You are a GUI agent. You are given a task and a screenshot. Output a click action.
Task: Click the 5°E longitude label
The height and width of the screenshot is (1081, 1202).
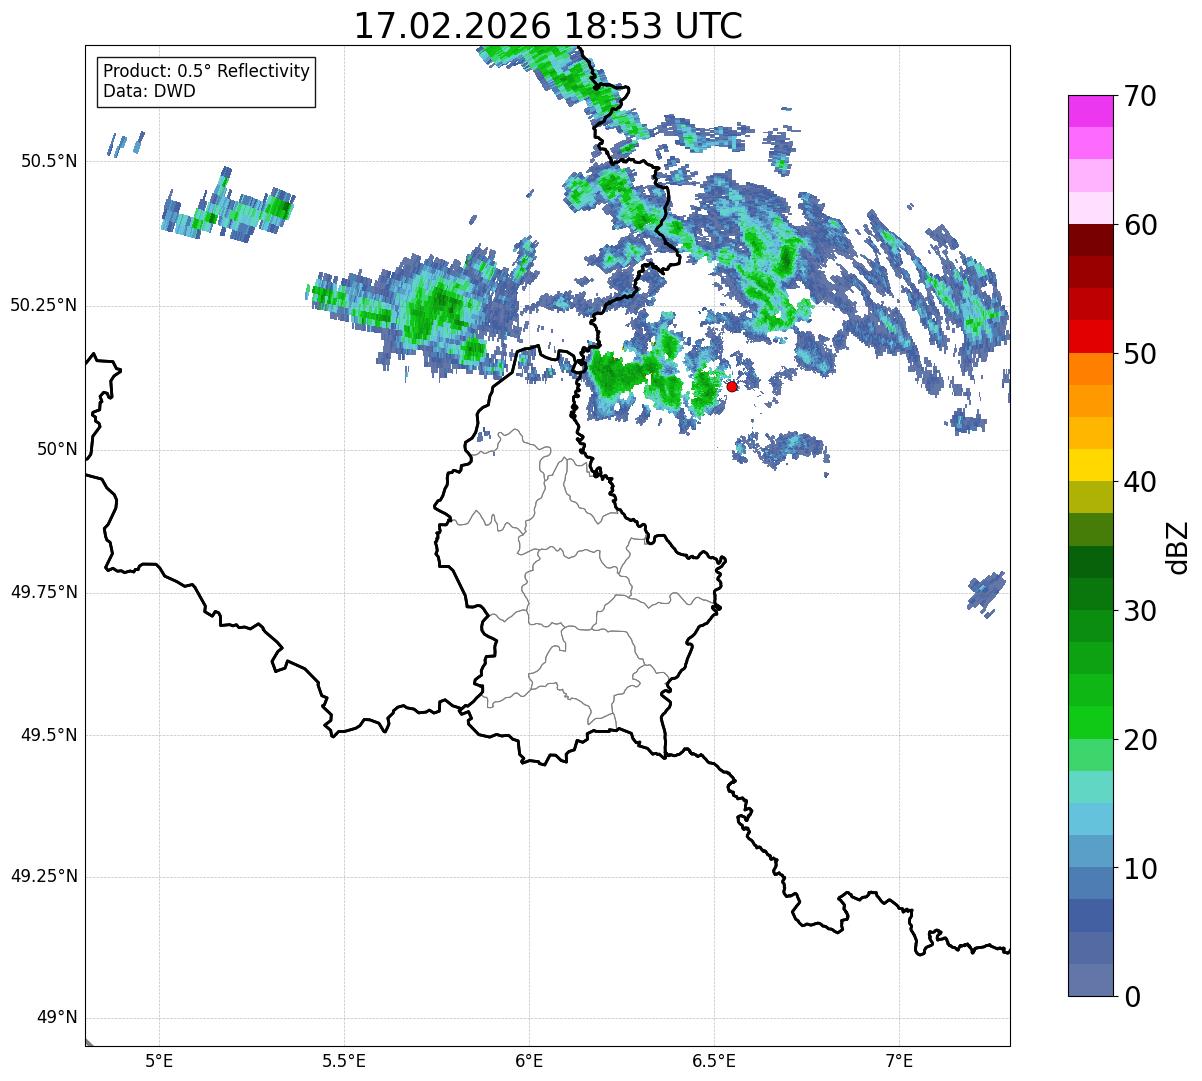click(x=159, y=1061)
